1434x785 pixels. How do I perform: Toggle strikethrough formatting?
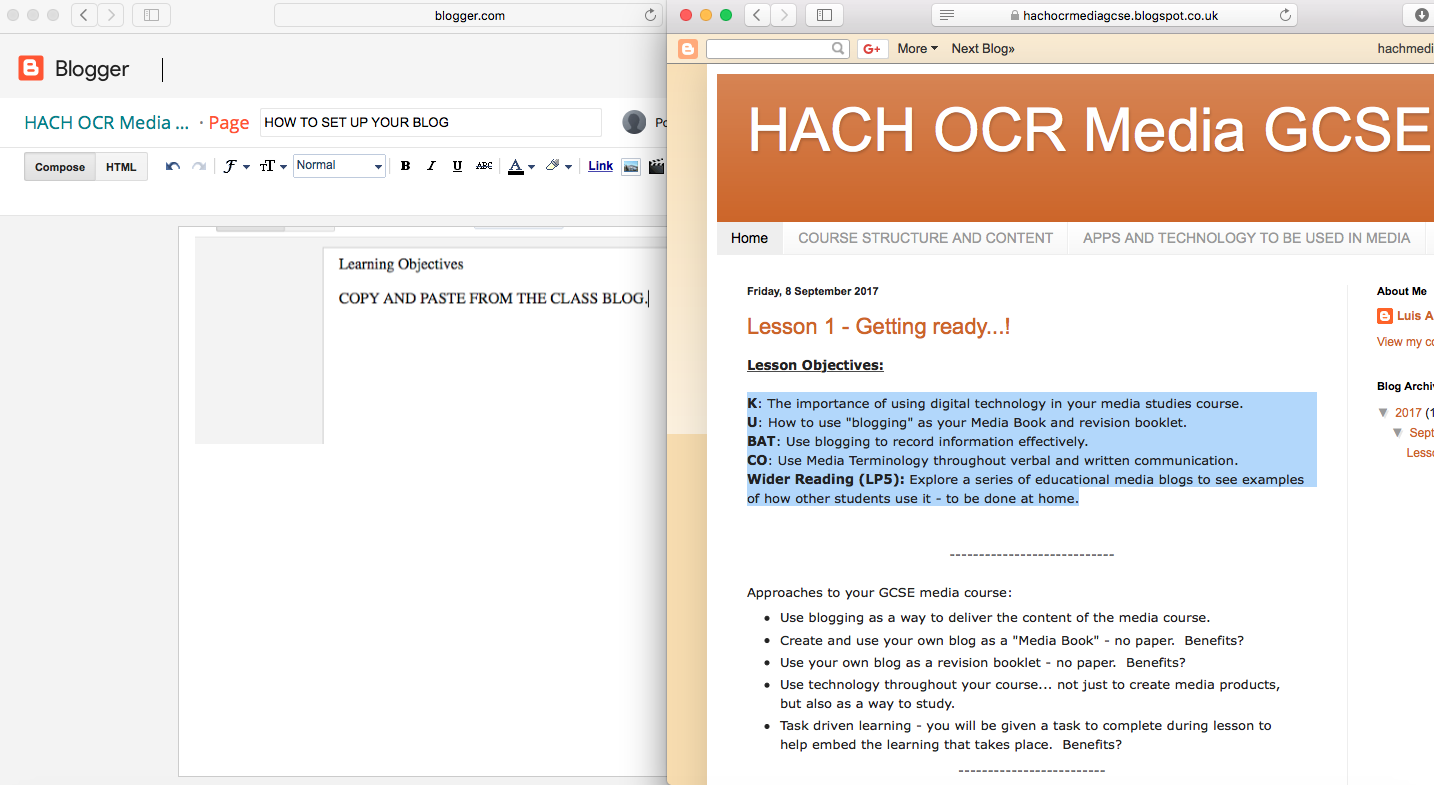(484, 166)
